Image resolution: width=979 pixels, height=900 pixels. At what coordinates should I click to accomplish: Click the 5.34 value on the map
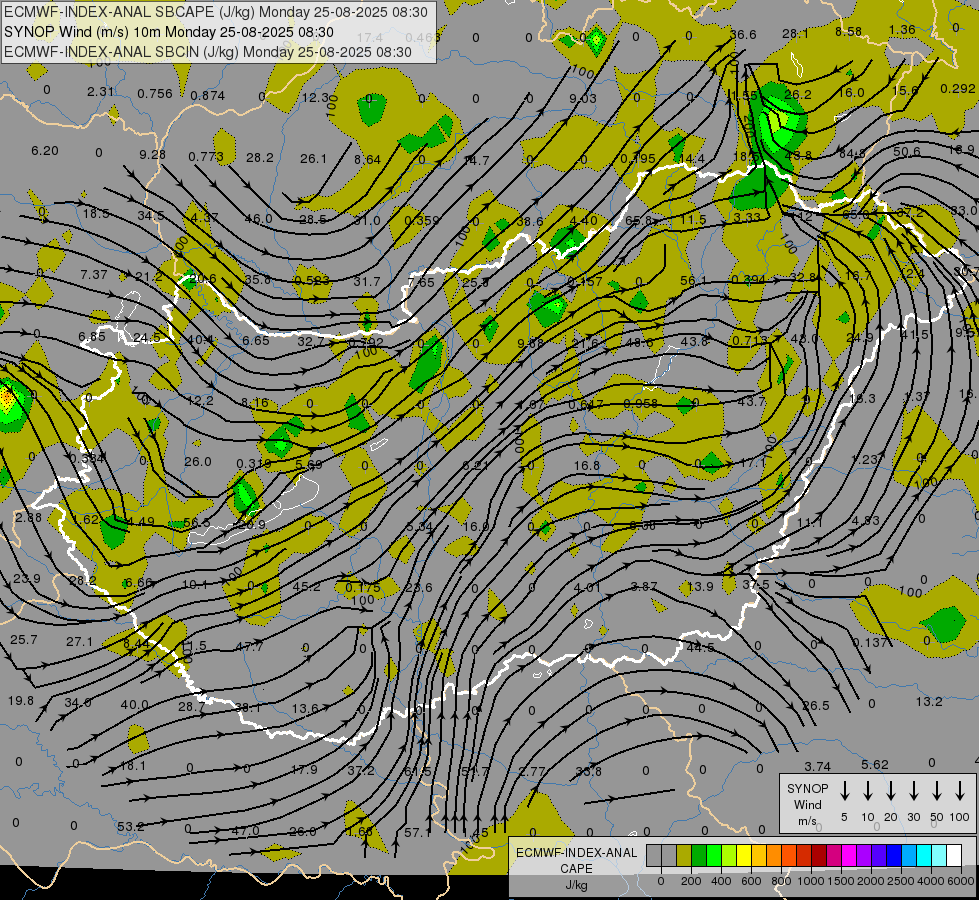pyautogui.click(x=419, y=527)
